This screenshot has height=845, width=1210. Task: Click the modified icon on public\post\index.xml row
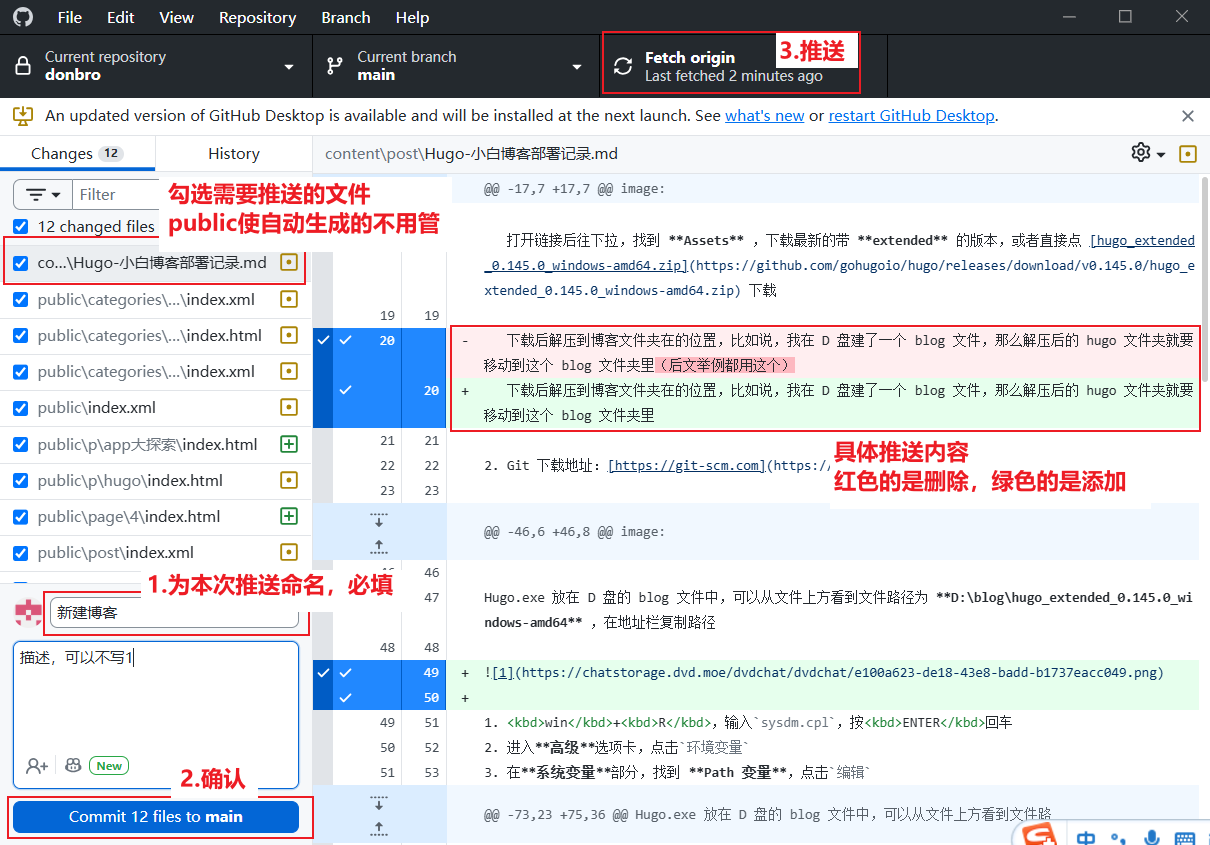(x=288, y=552)
